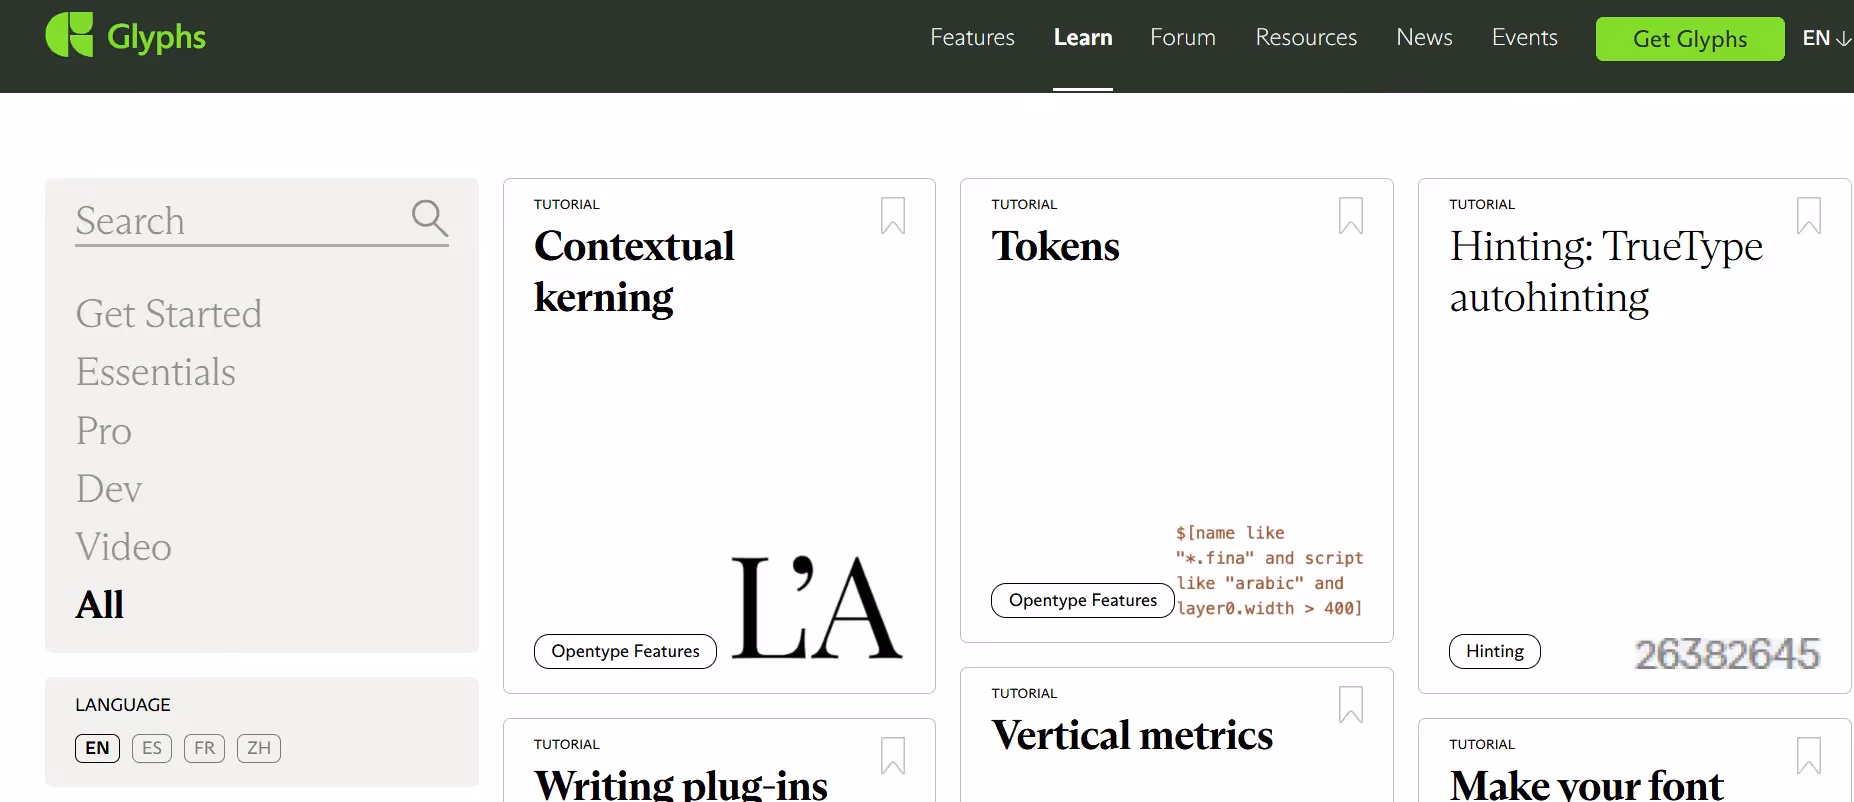The width and height of the screenshot is (1854, 802).
Task: Select FR language filter
Action: click(204, 748)
